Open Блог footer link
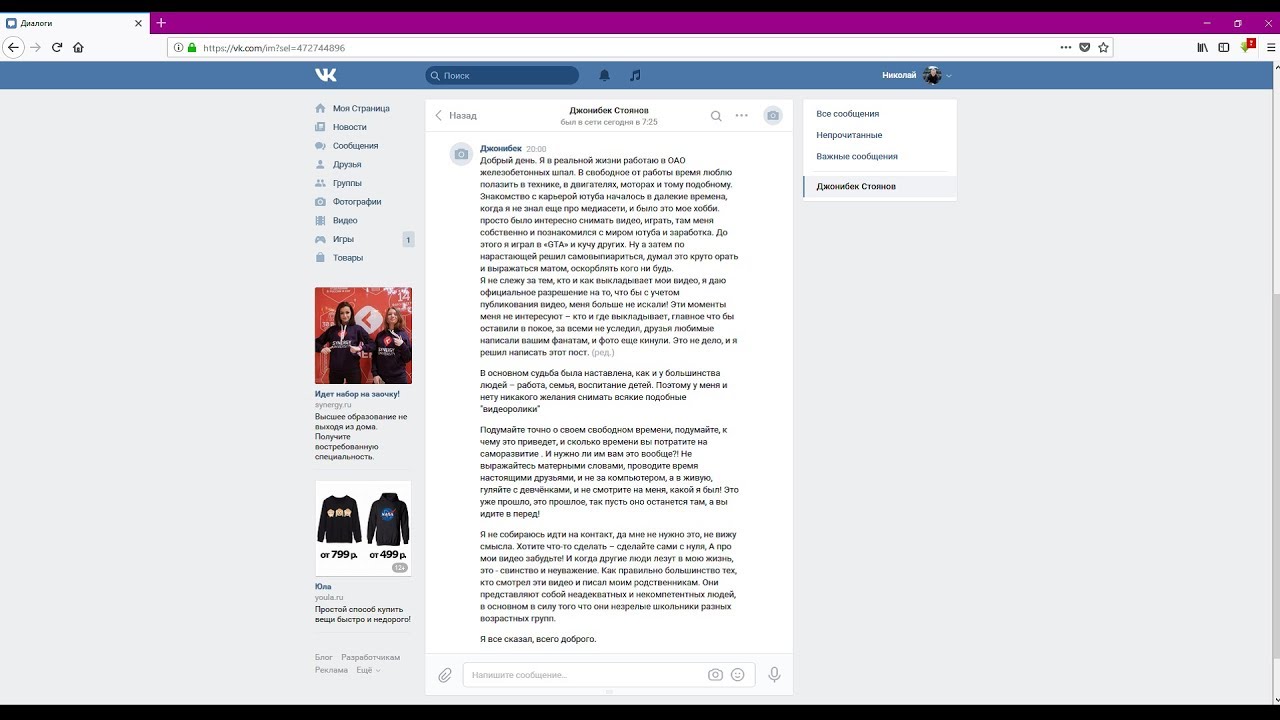Image resolution: width=1280 pixels, height=720 pixels. coord(324,657)
